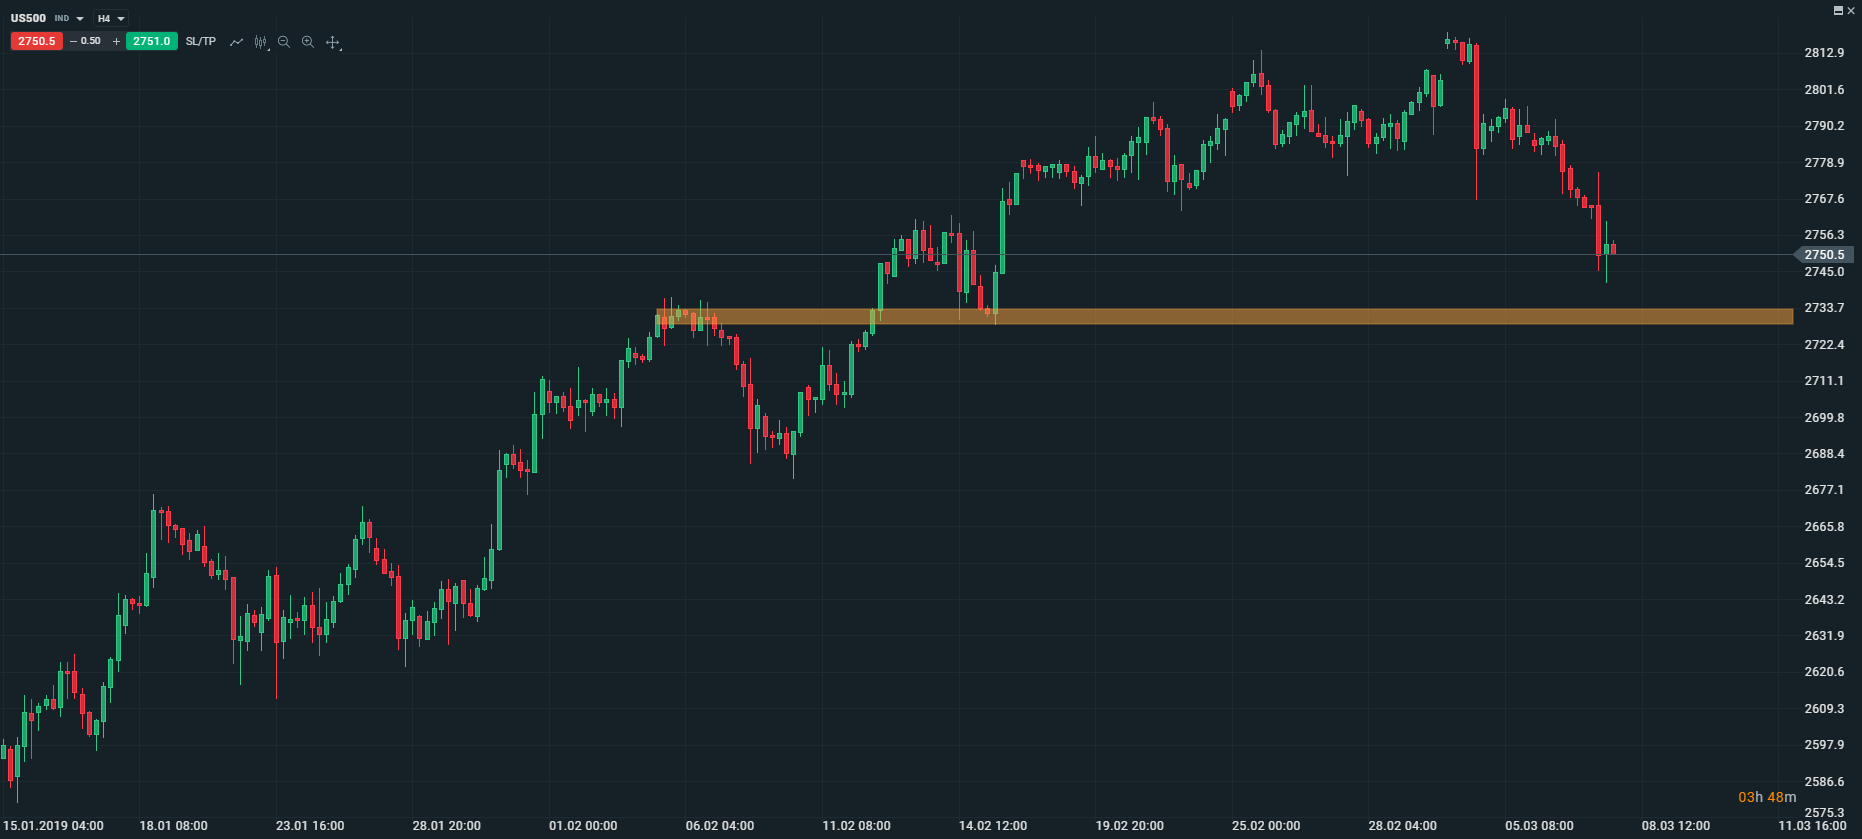Open the H4 timeframe dropdown
The height and width of the screenshot is (839, 1862).
tap(110, 19)
